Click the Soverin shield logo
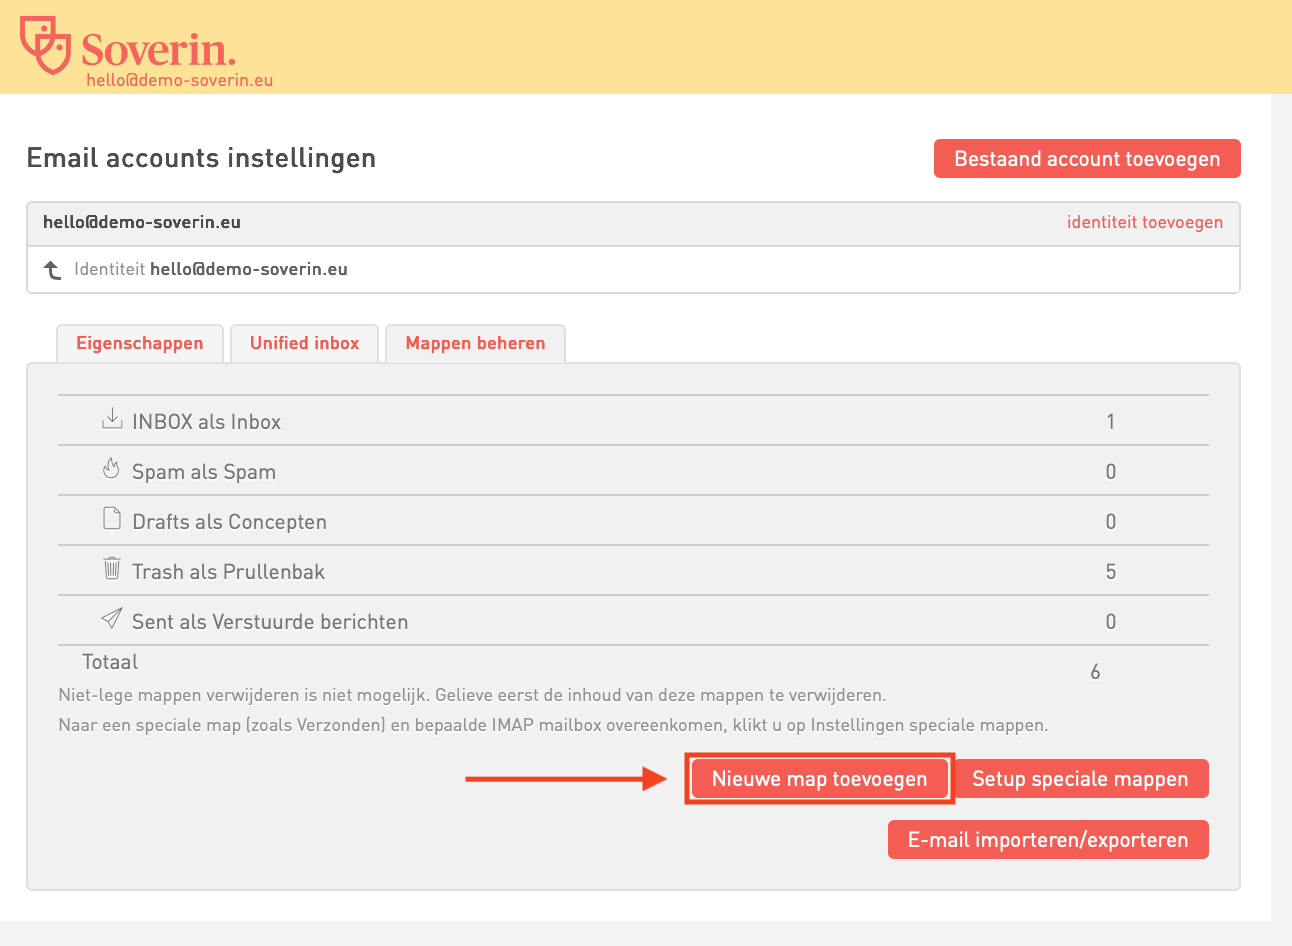1292x946 pixels. point(46,44)
